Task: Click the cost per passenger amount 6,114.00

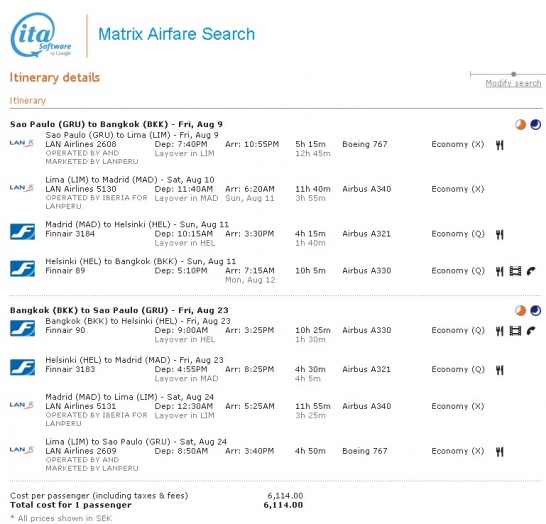Action: 285,496
